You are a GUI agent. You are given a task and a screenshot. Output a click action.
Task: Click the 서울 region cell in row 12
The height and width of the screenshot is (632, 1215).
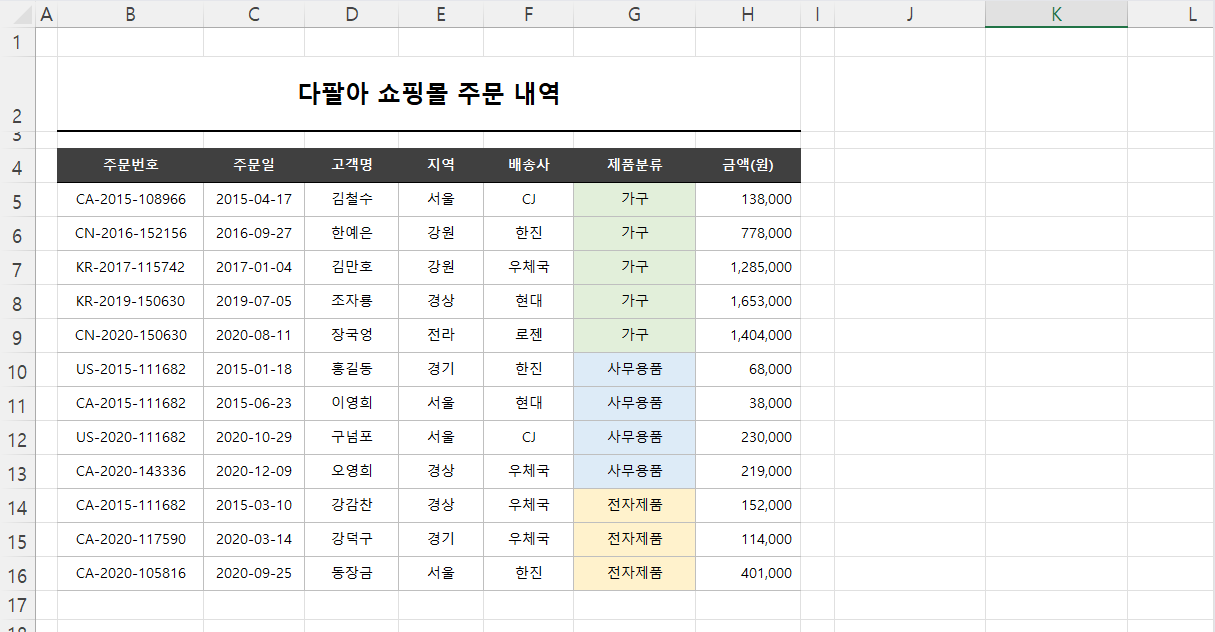440,437
